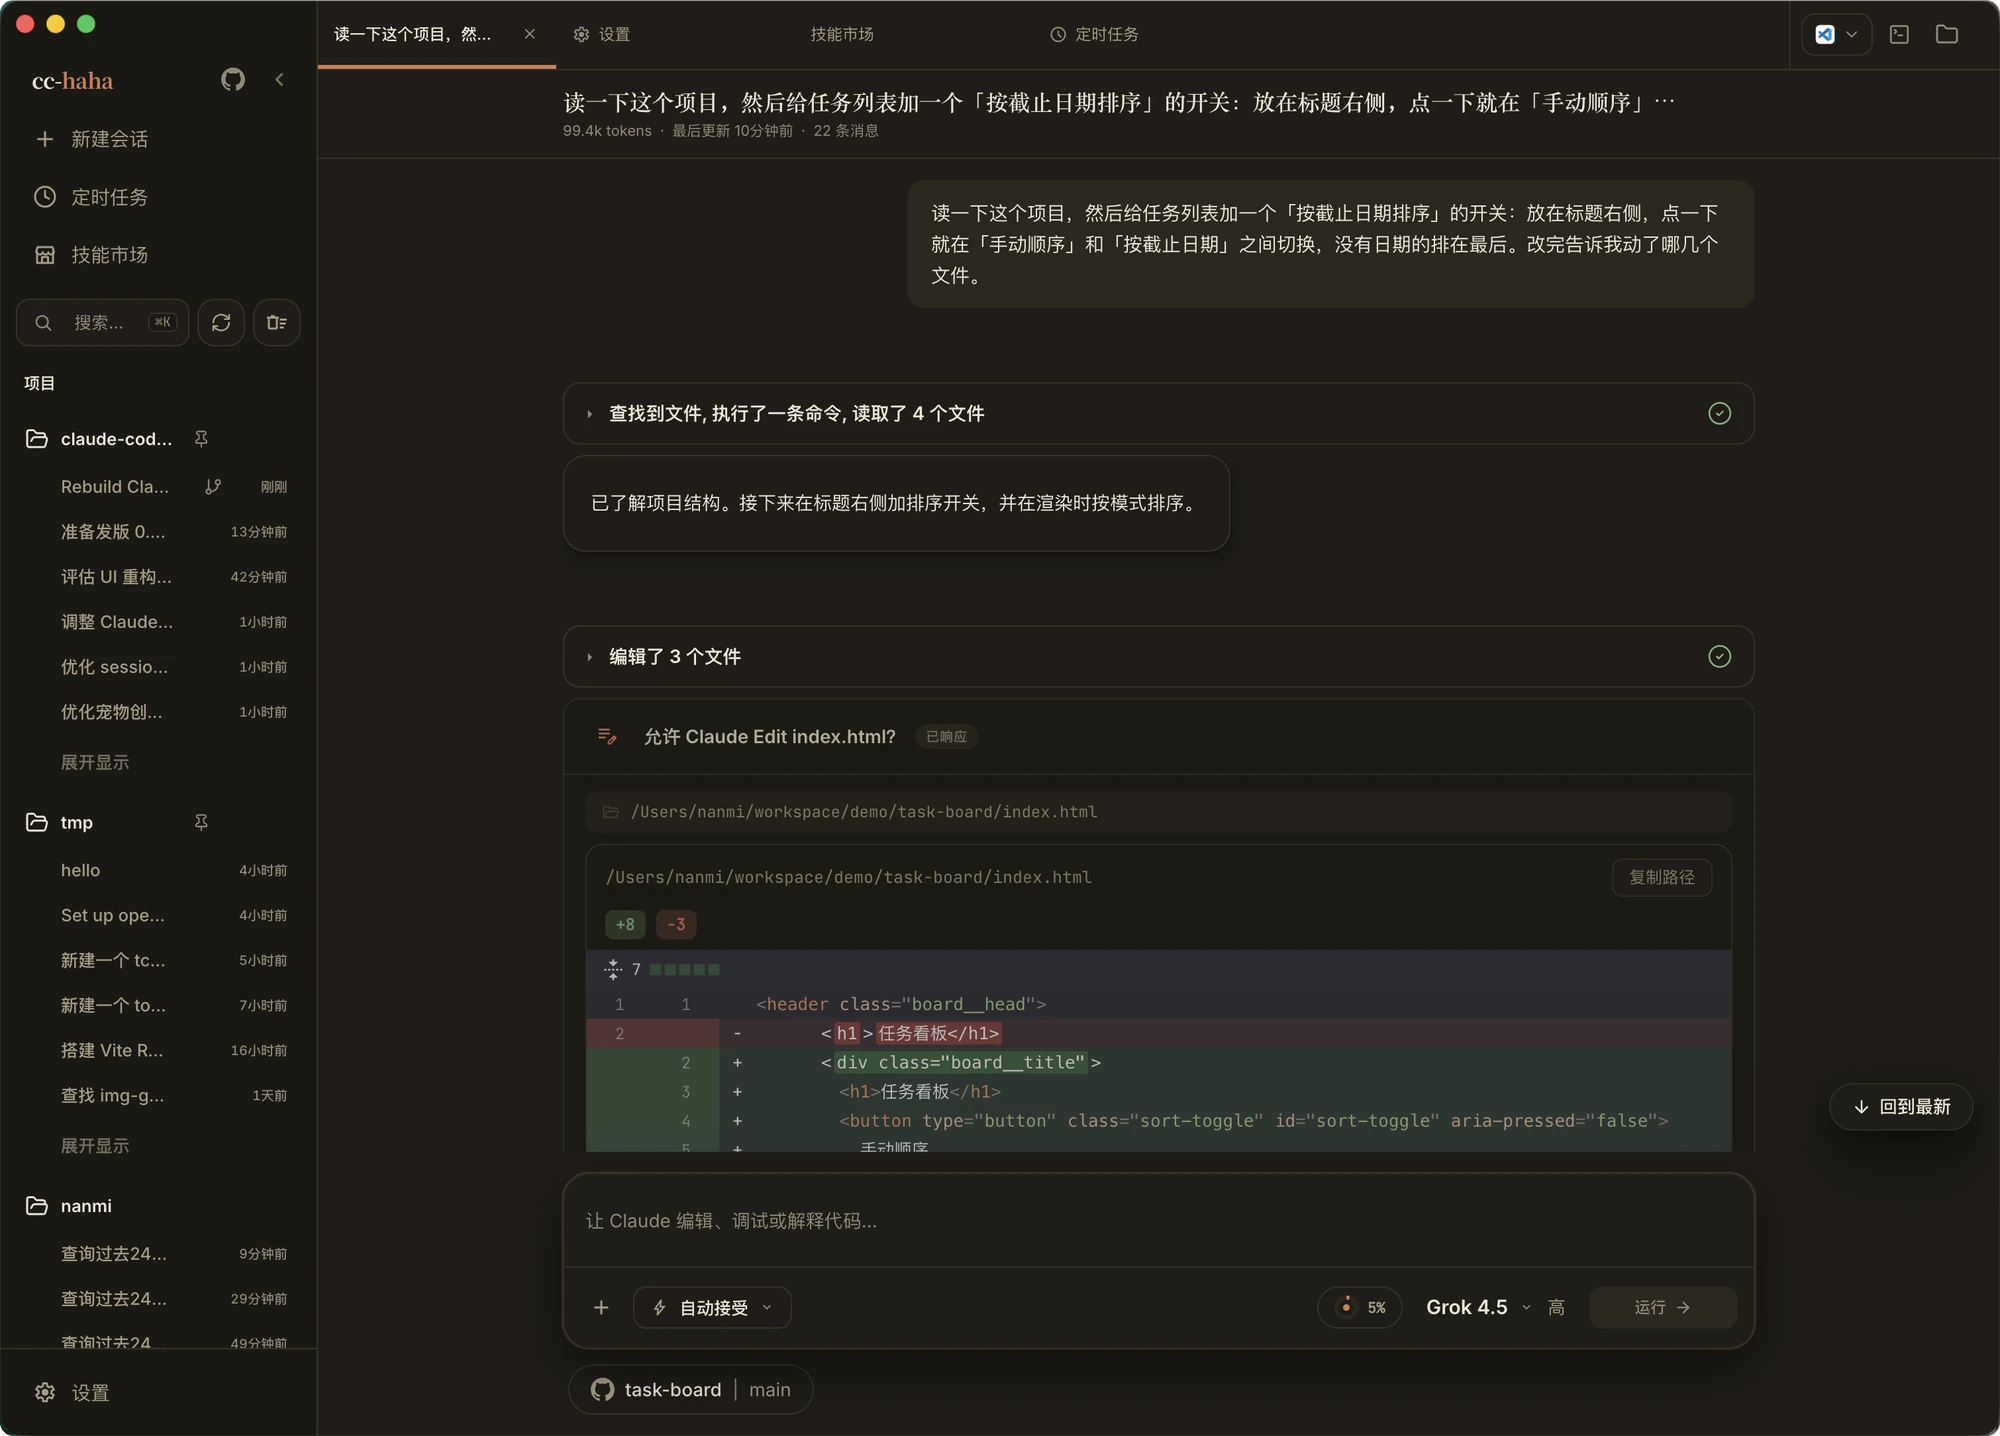Image resolution: width=2000 pixels, height=1436 pixels.
Task: Click the settings gear at sidebar bottom
Action: pyautogui.click(x=45, y=1392)
